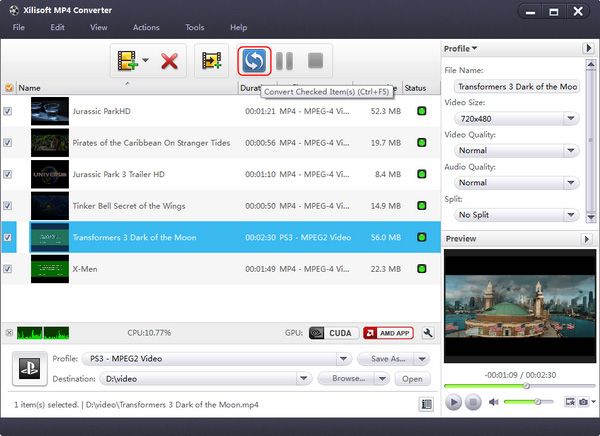Click status icon of X-Men row
600x436 pixels.
(422, 269)
